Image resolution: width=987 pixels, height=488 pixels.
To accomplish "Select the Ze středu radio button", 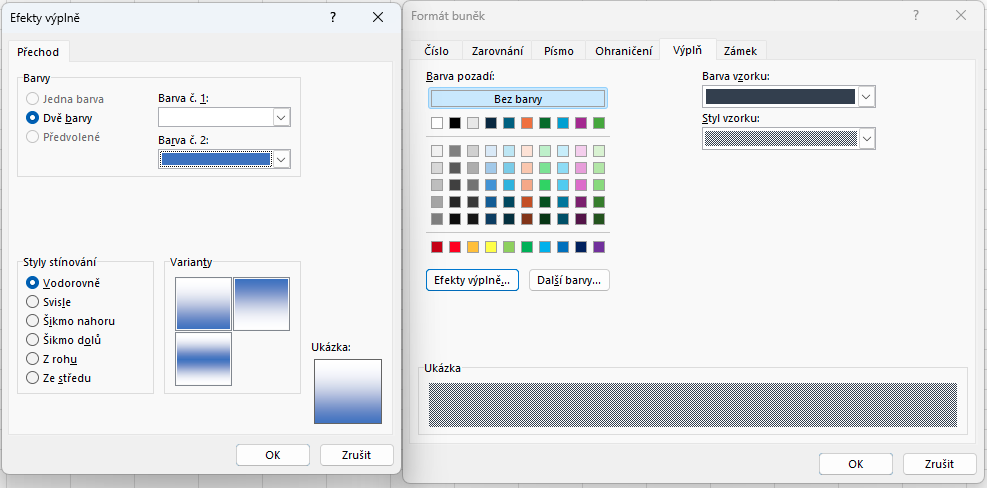I will coord(33,378).
